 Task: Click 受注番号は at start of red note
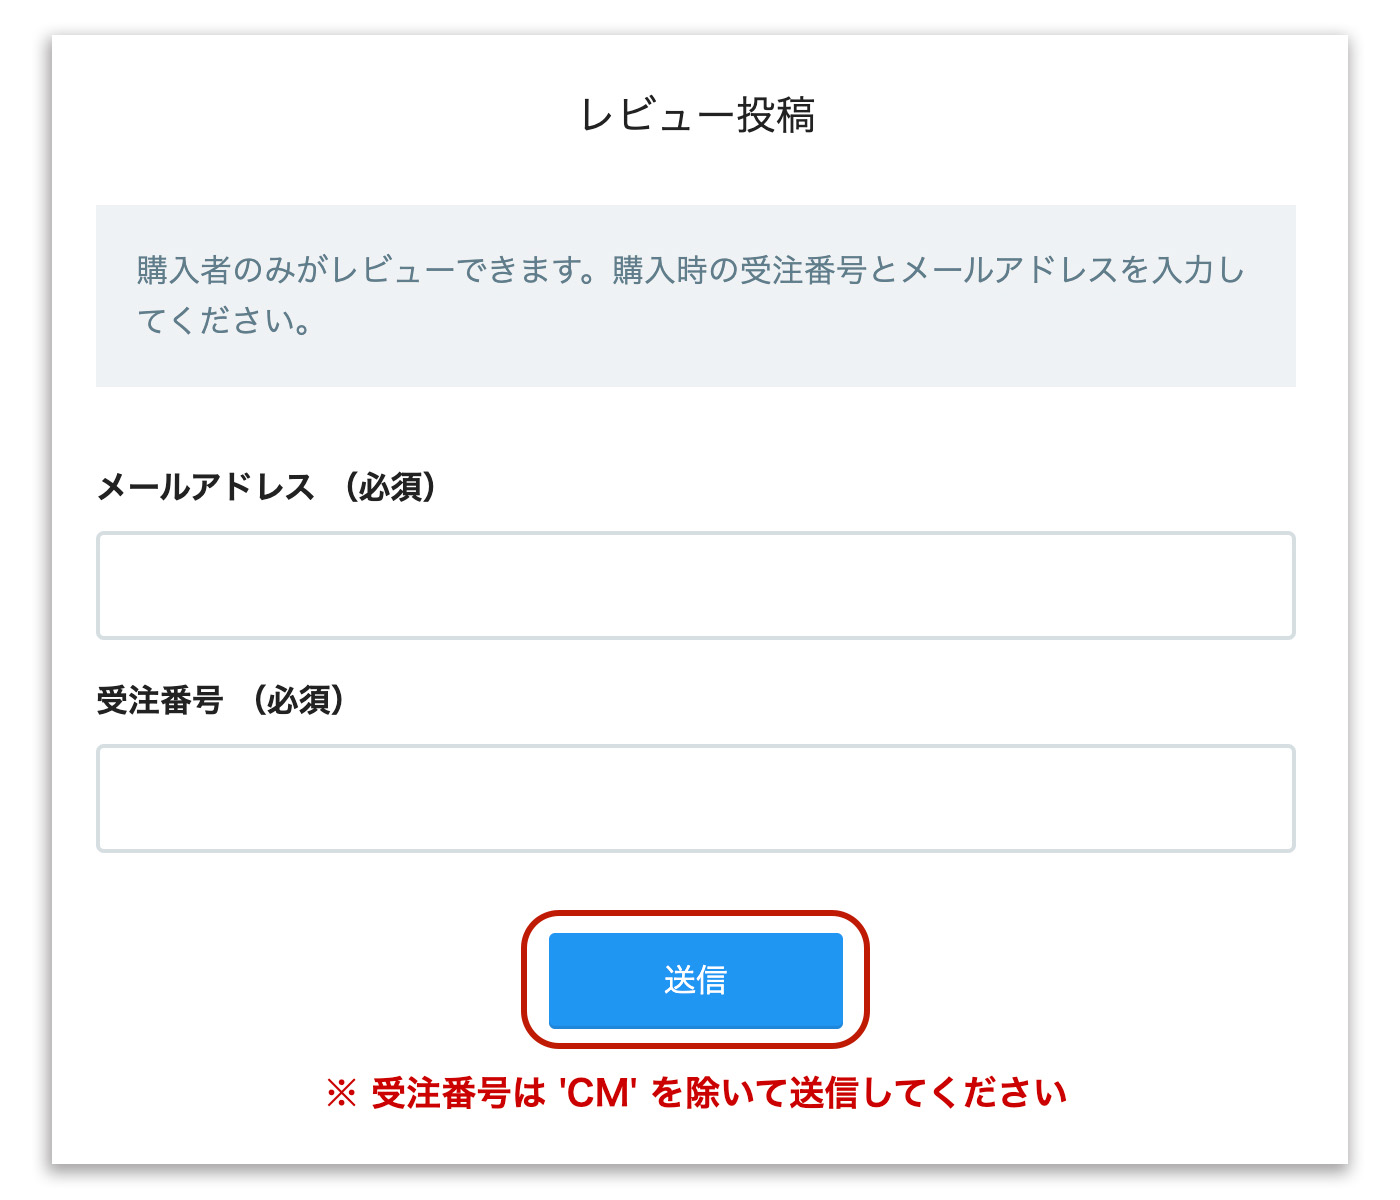(458, 1093)
